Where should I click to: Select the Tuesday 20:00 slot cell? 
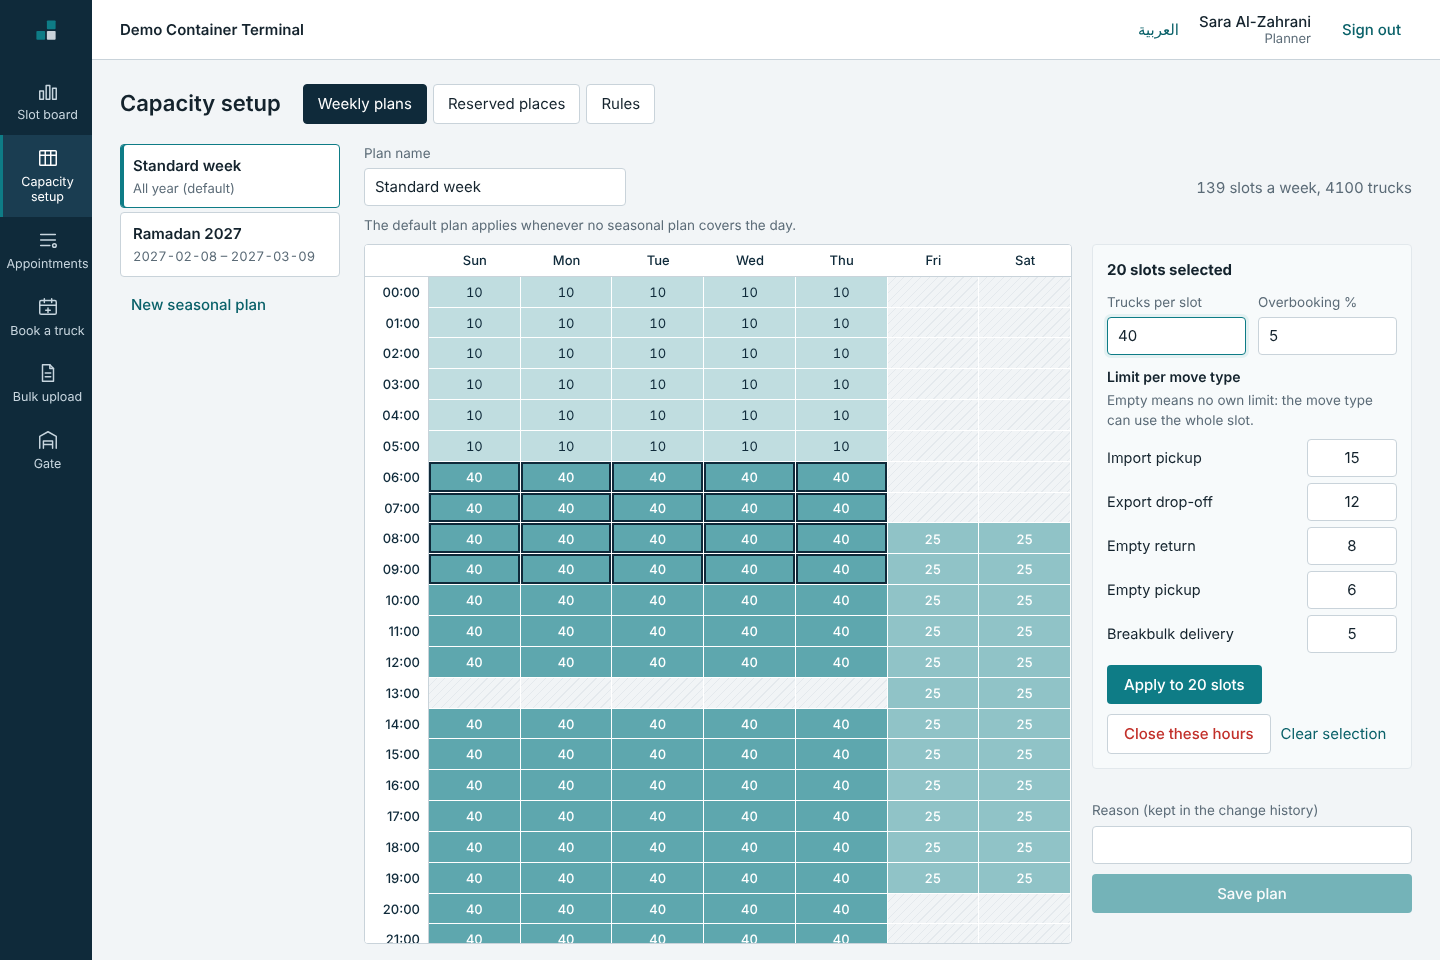pyautogui.click(x=658, y=909)
